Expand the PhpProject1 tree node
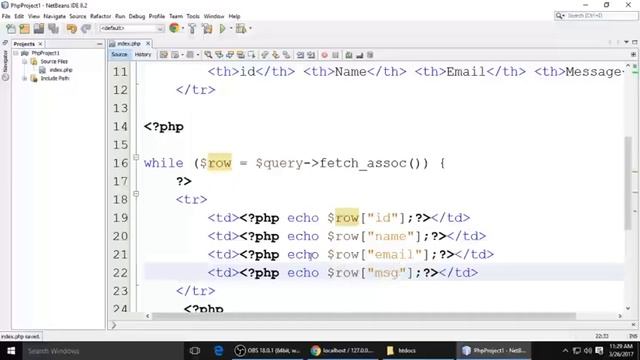 16,53
